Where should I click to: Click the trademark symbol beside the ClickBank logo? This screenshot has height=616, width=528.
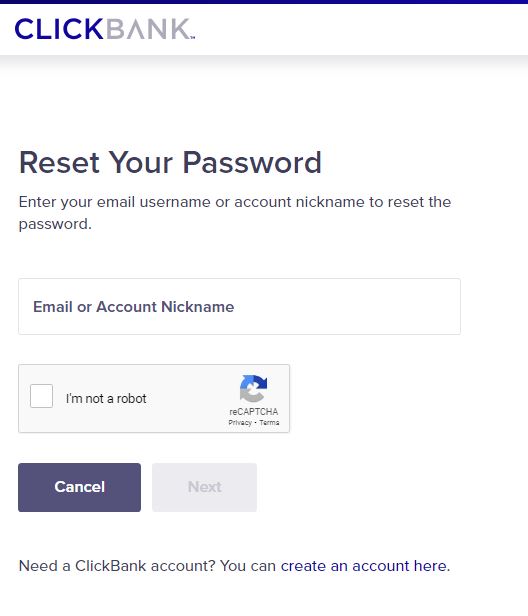pyautogui.click(x=193, y=38)
